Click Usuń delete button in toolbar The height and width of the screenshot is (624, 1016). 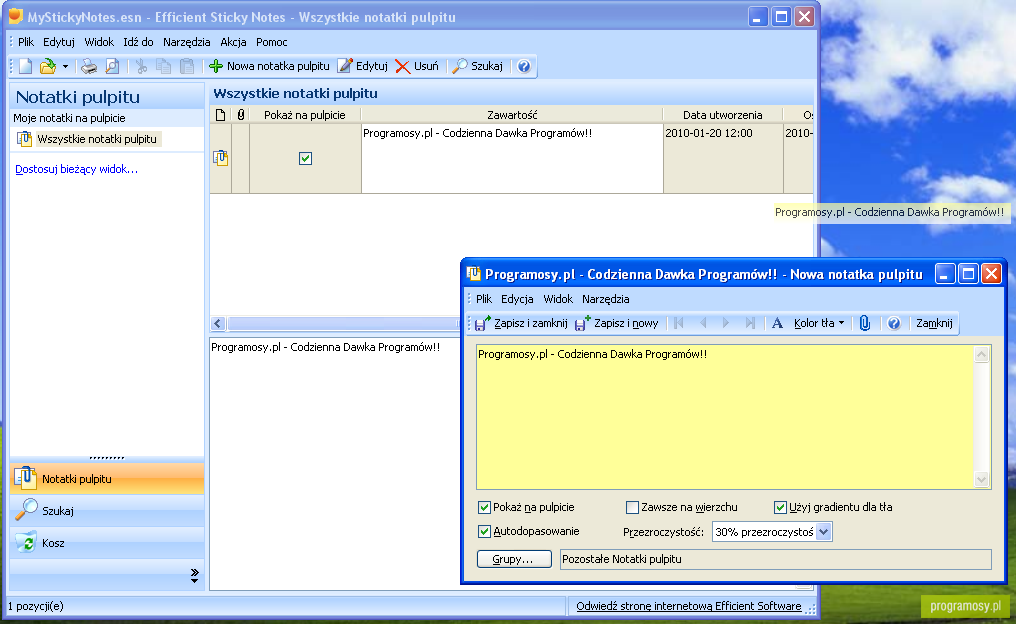pyautogui.click(x=417, y=66)
